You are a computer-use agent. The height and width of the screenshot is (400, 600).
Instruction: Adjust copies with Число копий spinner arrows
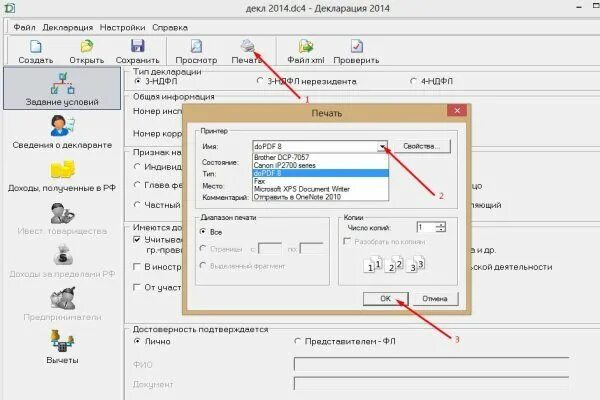point(441,227)
